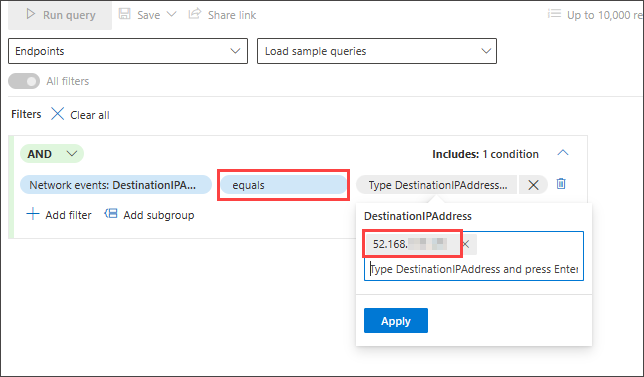This screenshot has height=377, width=644.
Task: Click the Clear all text link
Action: click(90, 115)
